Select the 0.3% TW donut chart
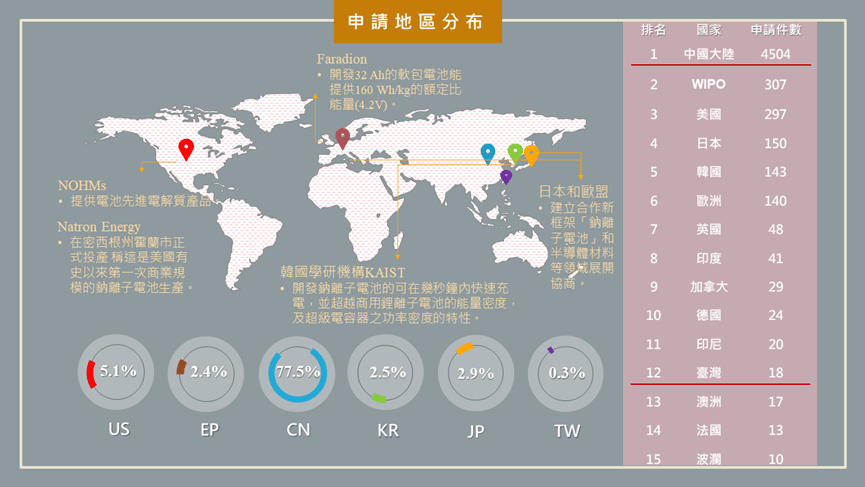The width and height of the screenshot is (865, 487). point(566,372)
